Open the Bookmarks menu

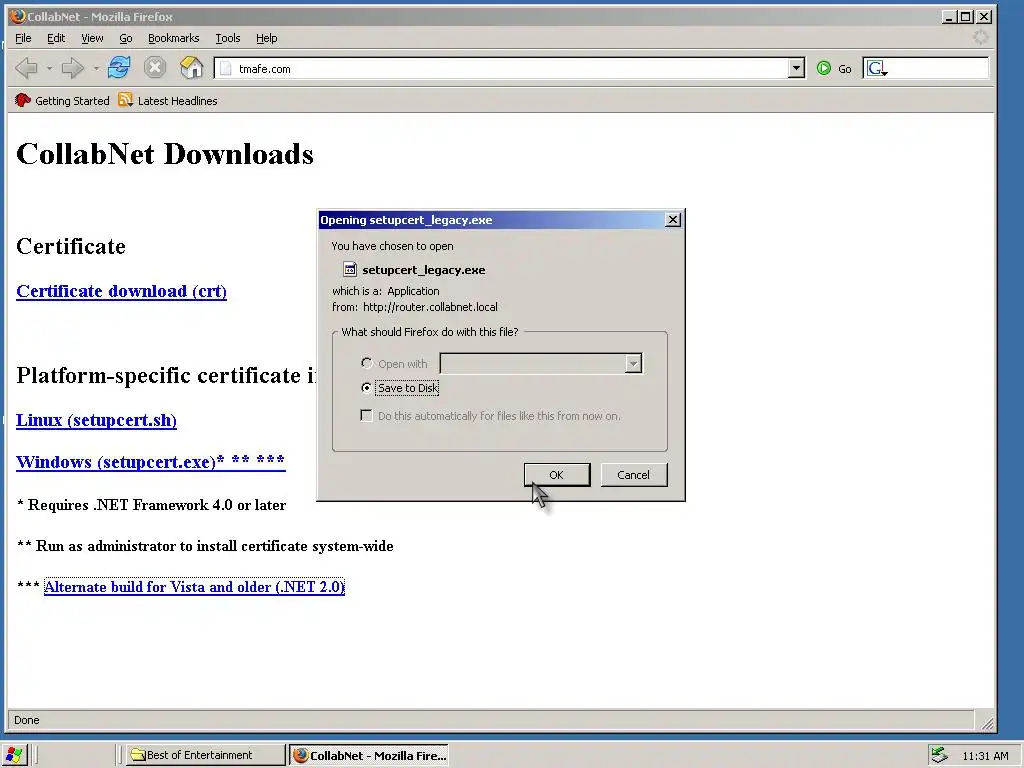click(x=173, y=38)
